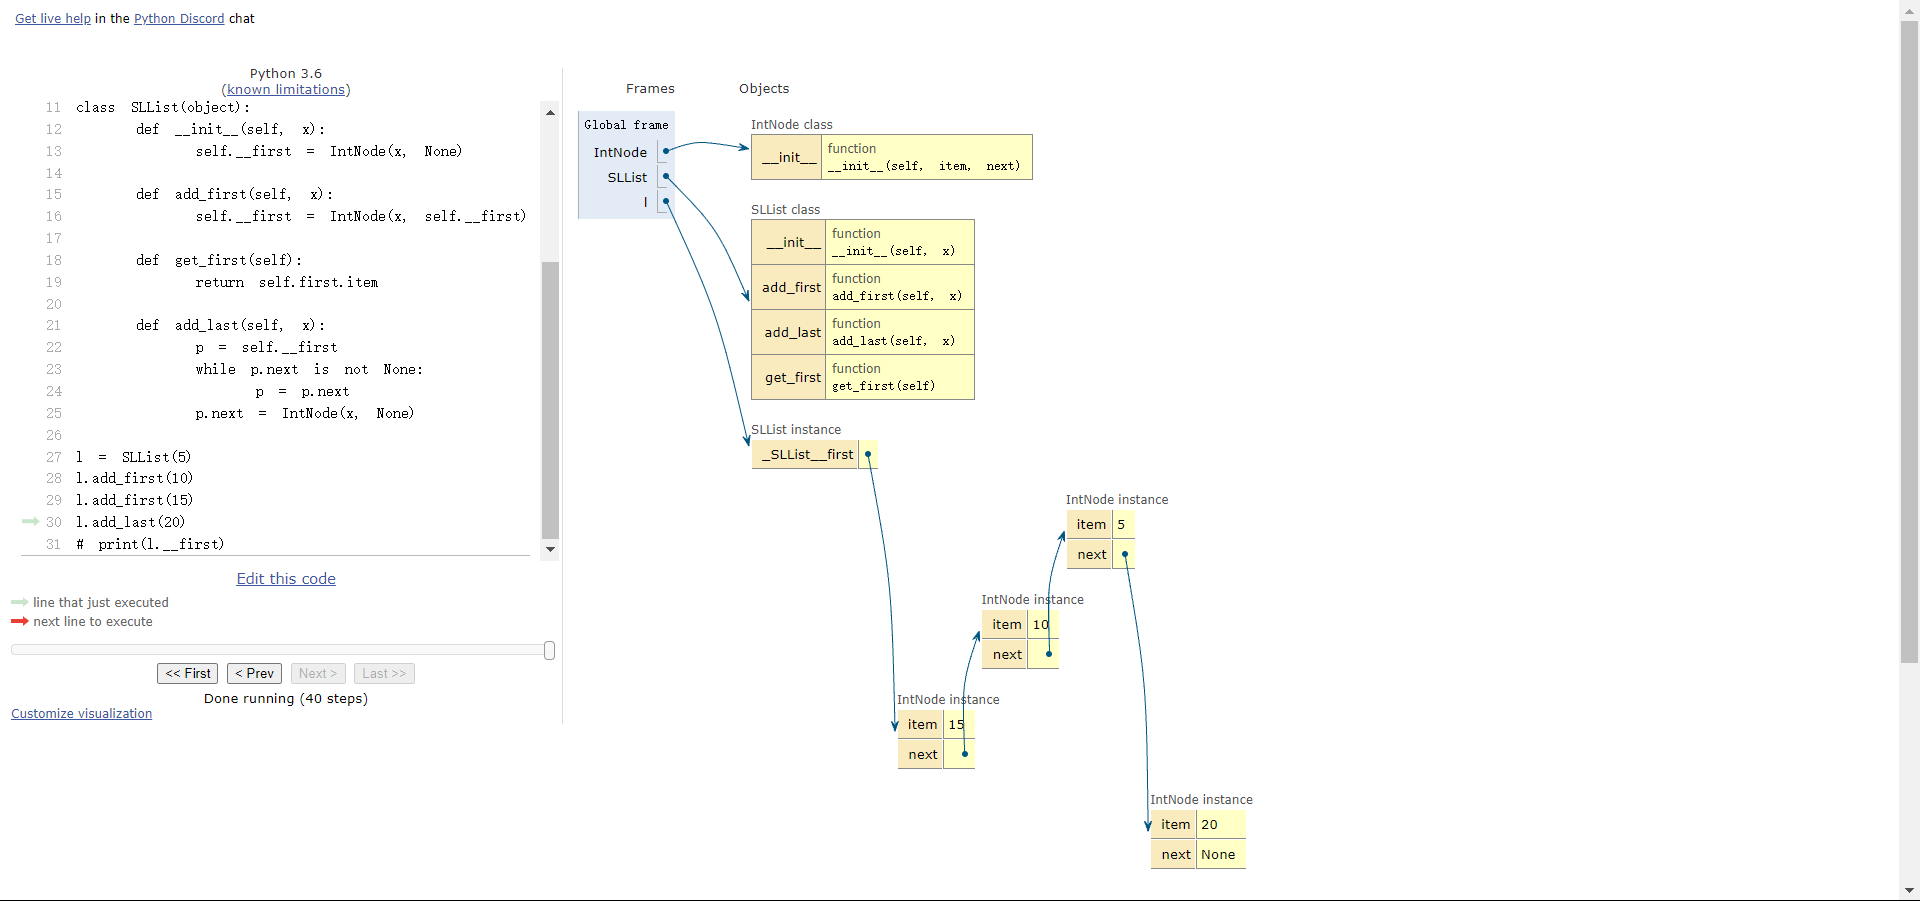
Task: Click the page scrollbar up arrow
Action: pyautogui.click(x=1909, y=9)
